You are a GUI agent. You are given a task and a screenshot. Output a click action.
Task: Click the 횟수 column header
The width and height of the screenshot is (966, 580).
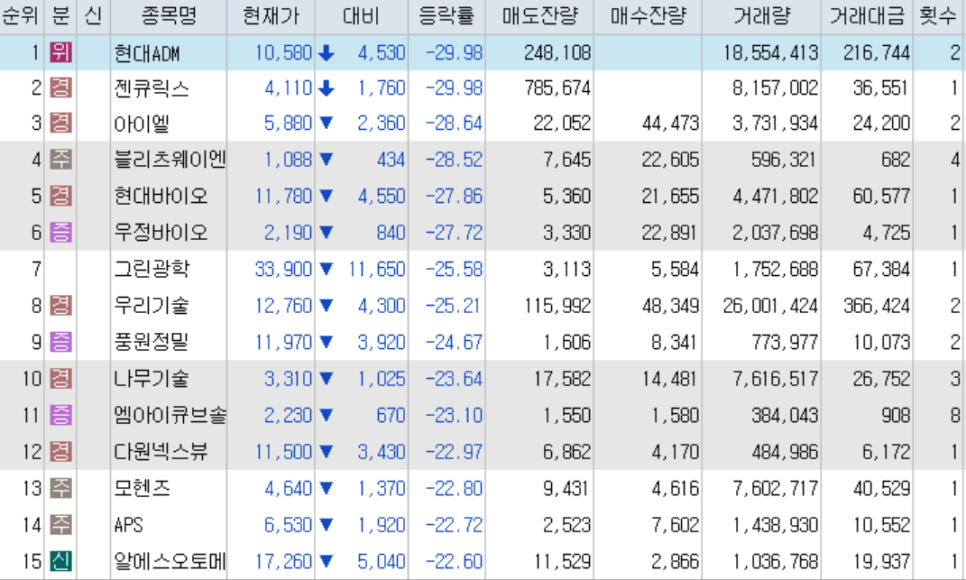[x=938, y=16]
